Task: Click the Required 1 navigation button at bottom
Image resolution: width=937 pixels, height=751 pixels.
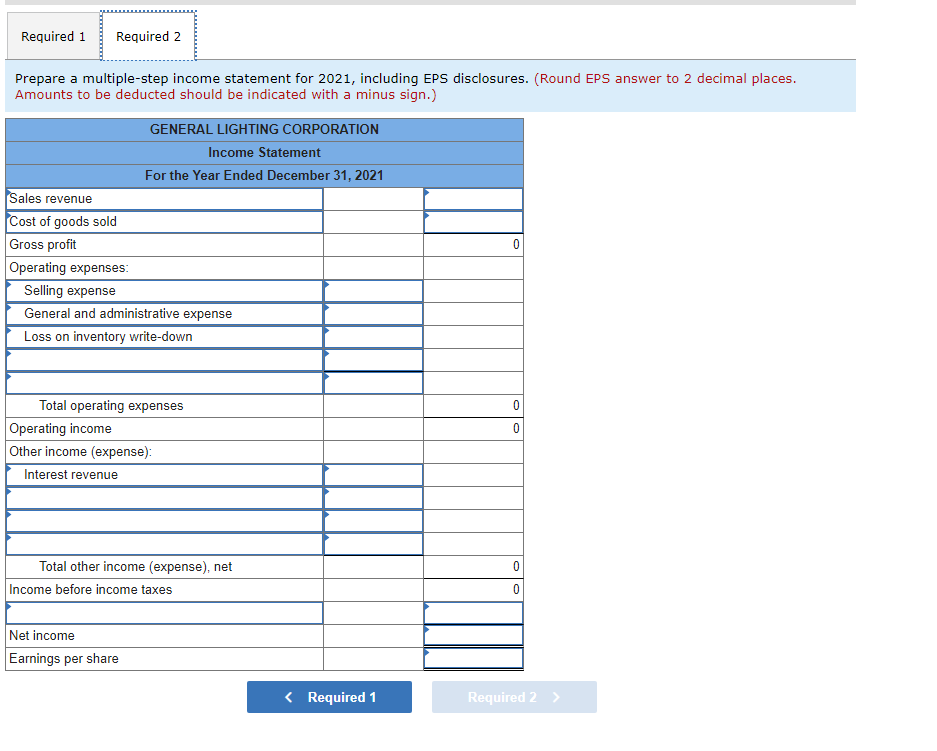Action: pos(329,697)
